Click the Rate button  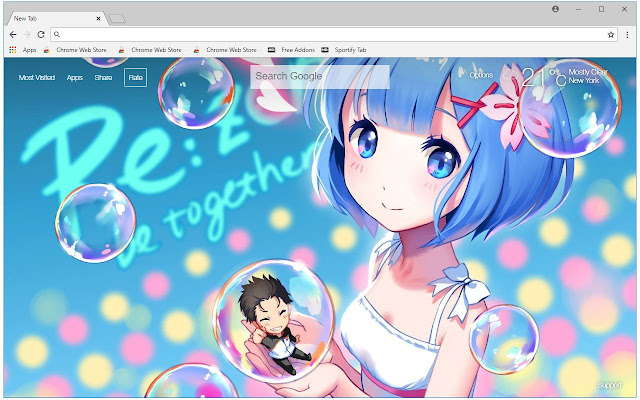(x=136, y=78)
